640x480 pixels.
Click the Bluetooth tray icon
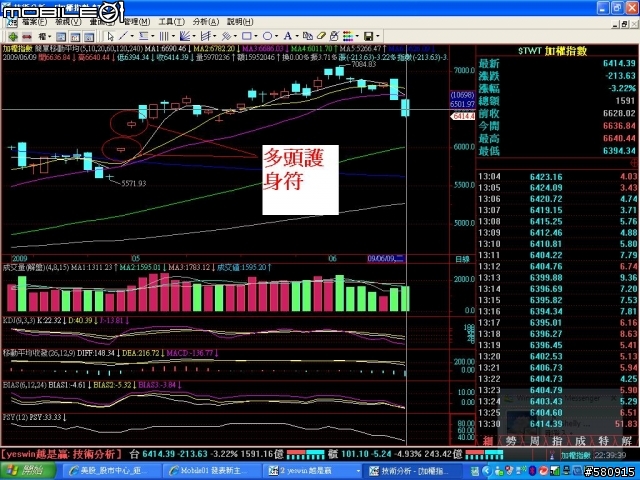532,471
